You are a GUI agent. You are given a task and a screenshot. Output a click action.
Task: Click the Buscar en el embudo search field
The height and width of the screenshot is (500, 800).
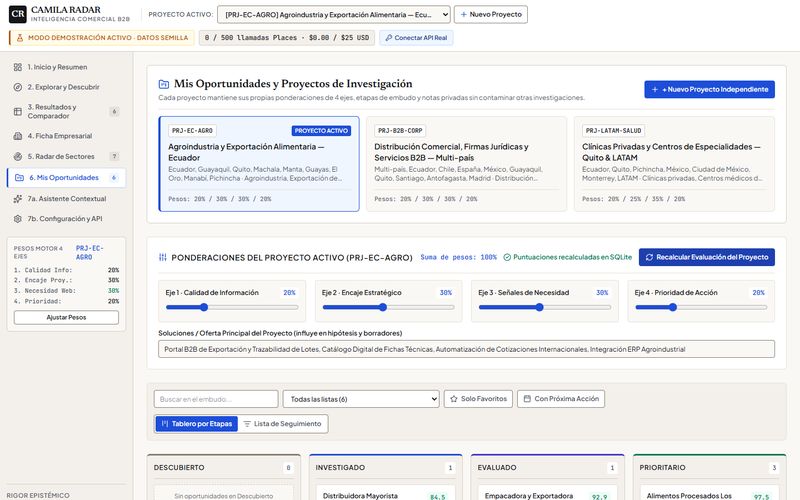216,399
